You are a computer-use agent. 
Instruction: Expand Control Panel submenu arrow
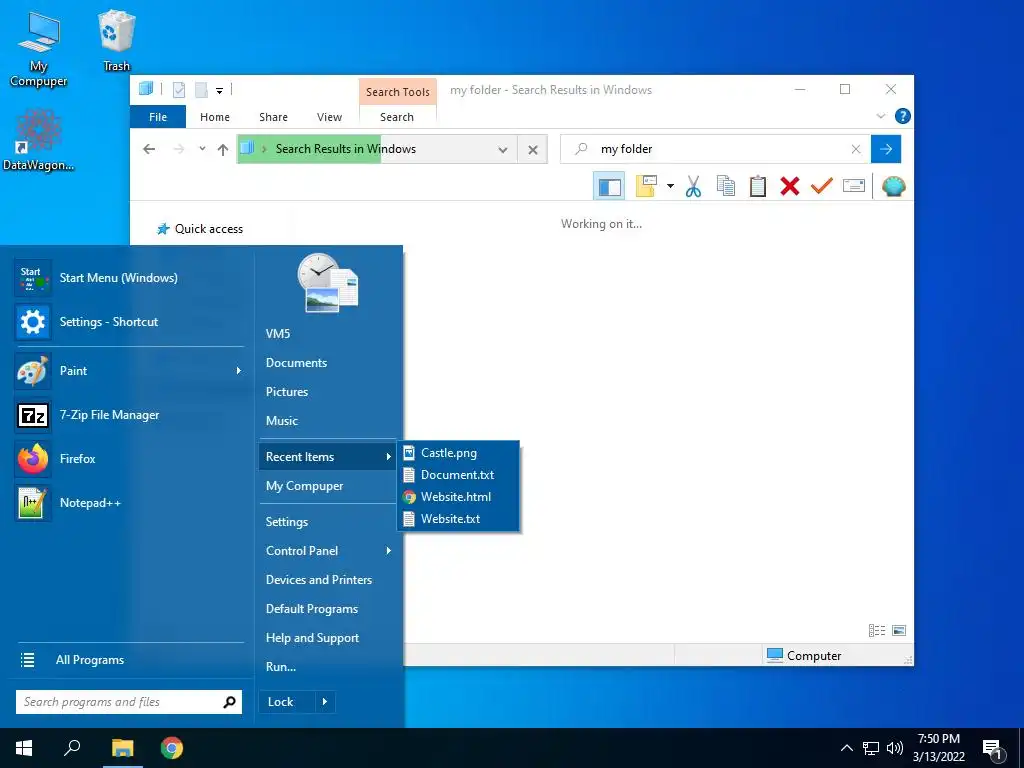click(x=388, y=551)
